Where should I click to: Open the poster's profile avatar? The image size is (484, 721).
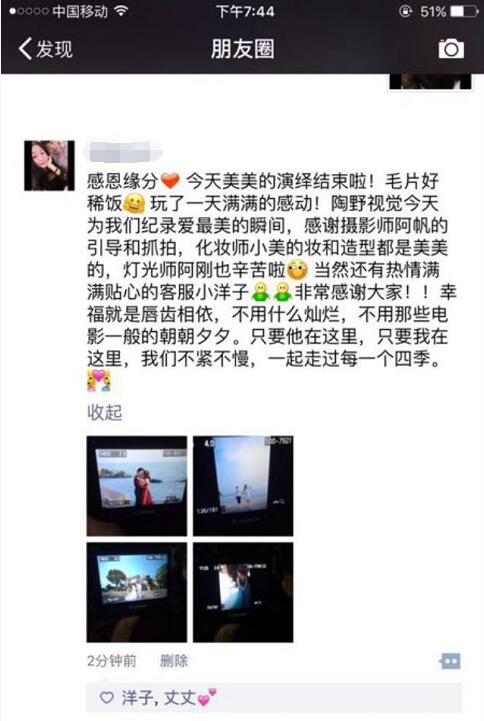point(49,165)
